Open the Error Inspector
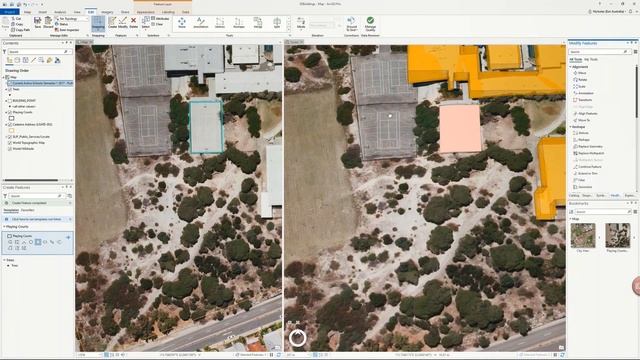The width and height of the screenshot is (640, 360). click(x=67, y=30)
